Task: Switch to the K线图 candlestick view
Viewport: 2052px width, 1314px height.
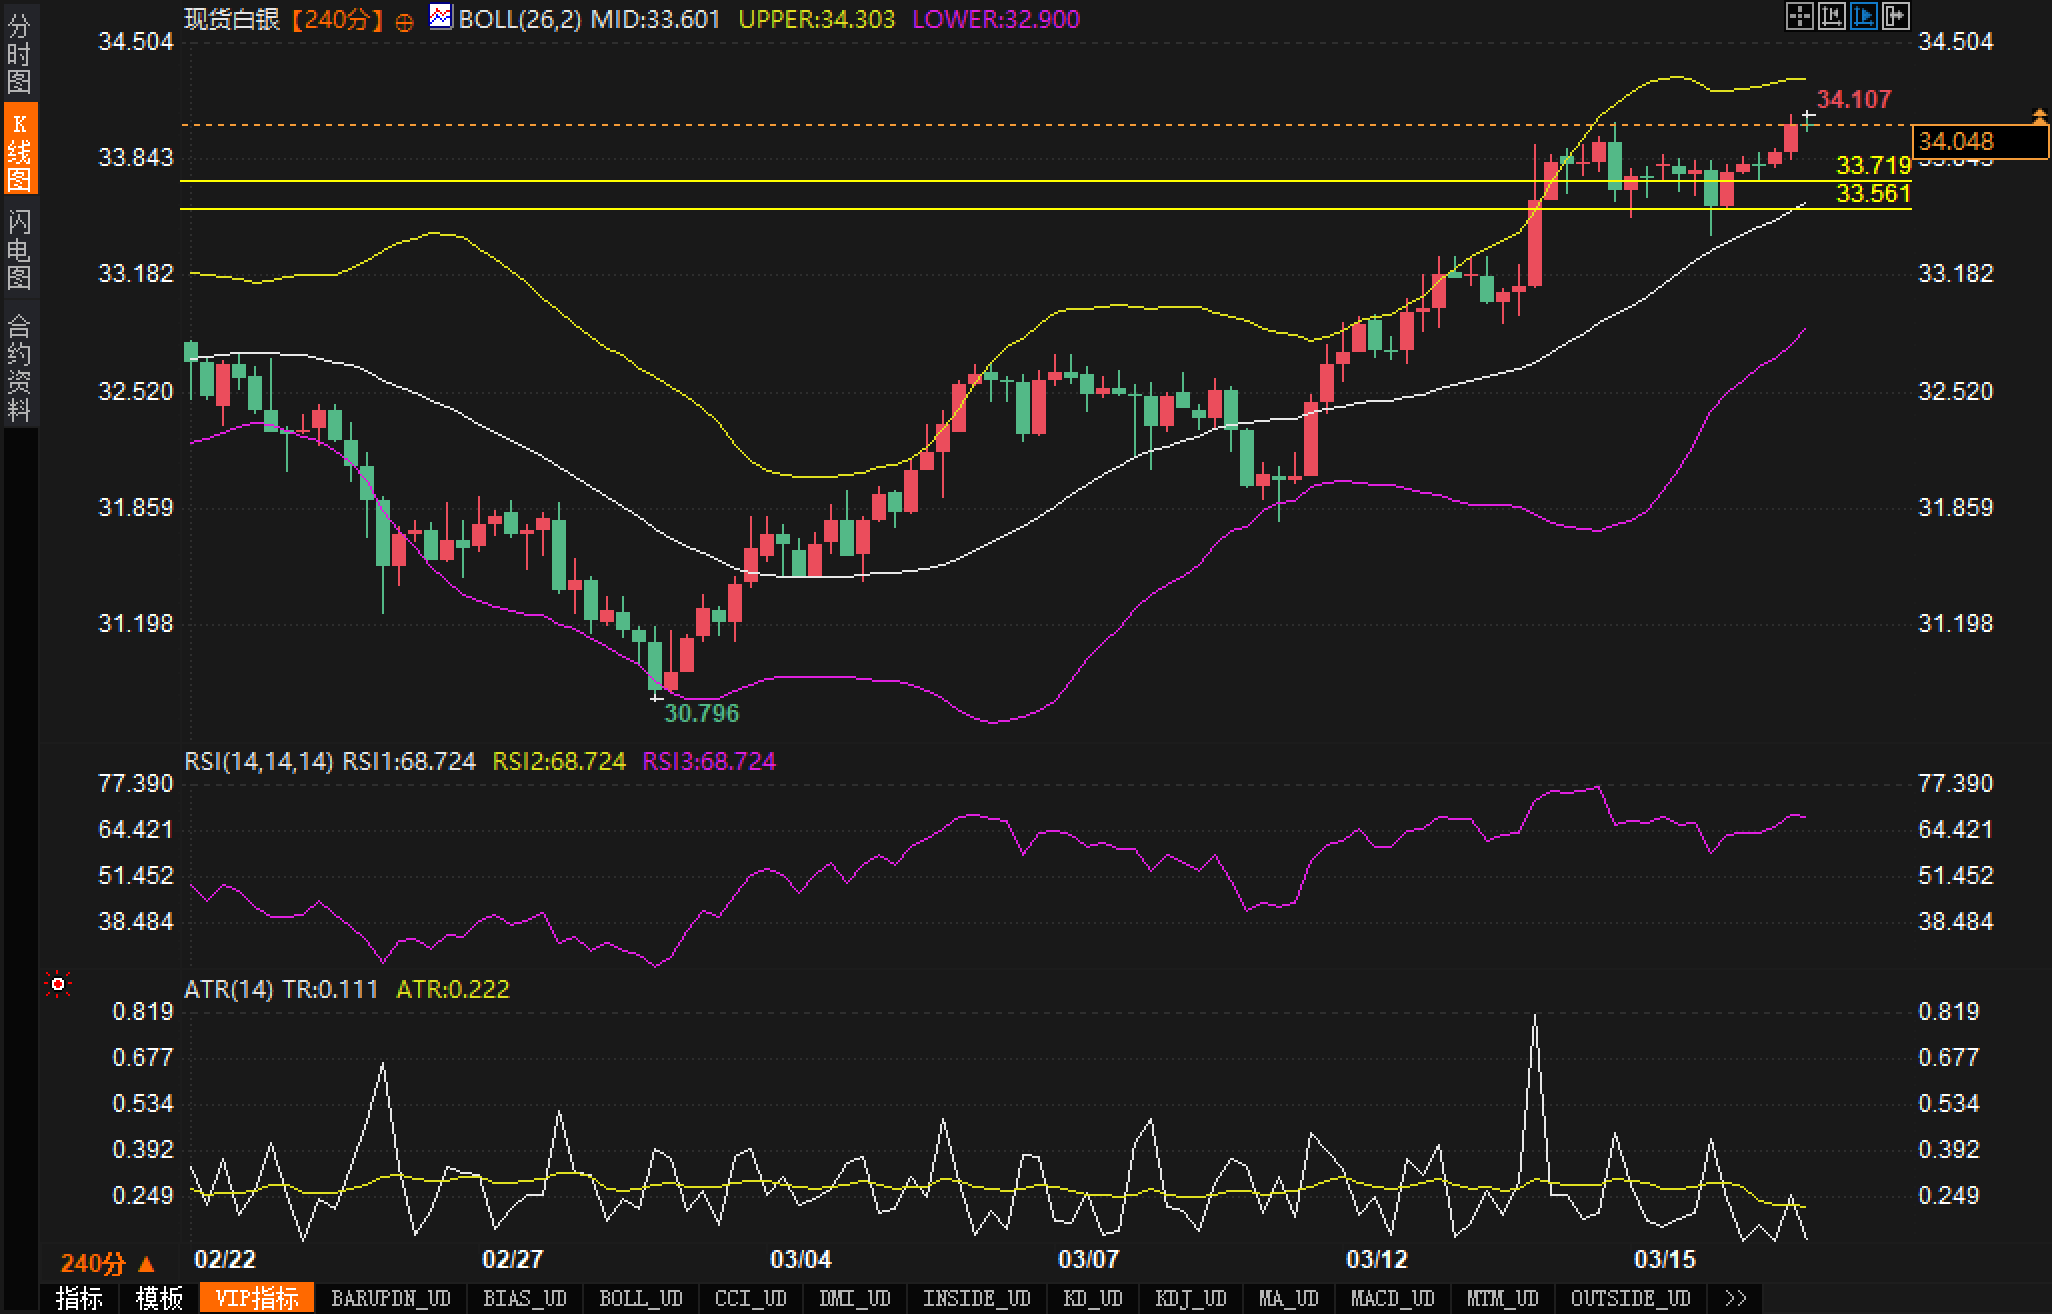Action: pyautogui.click(x=19, y=150)
